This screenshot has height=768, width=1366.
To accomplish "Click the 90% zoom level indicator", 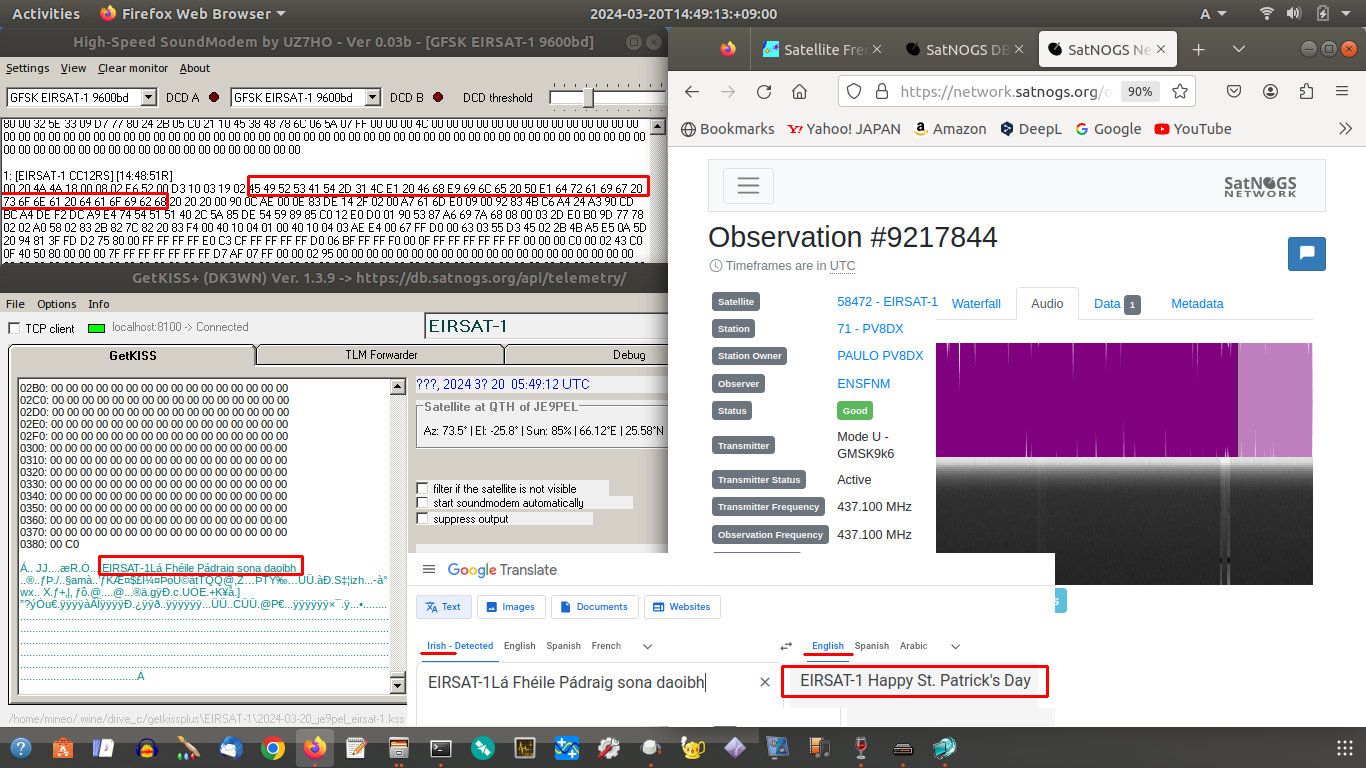I will point(1140,91).
